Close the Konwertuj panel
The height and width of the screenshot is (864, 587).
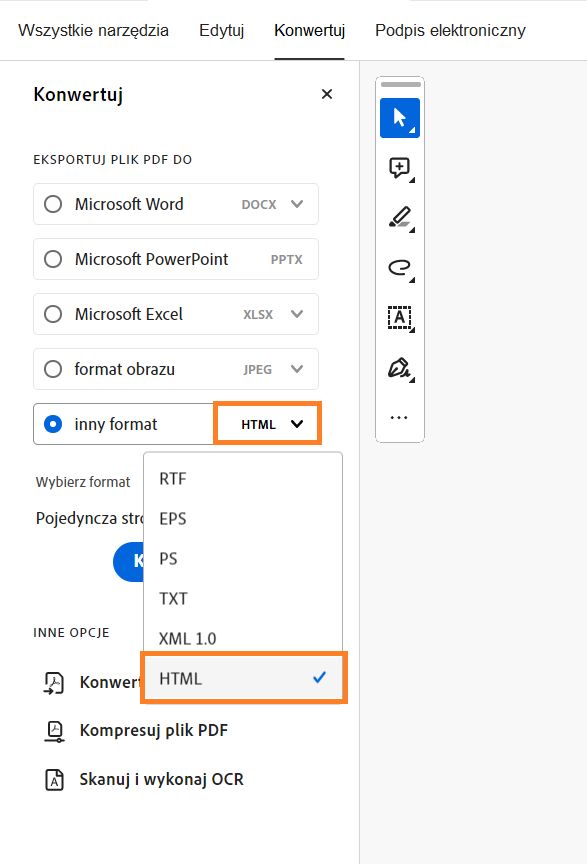click(x=326, y=94)
